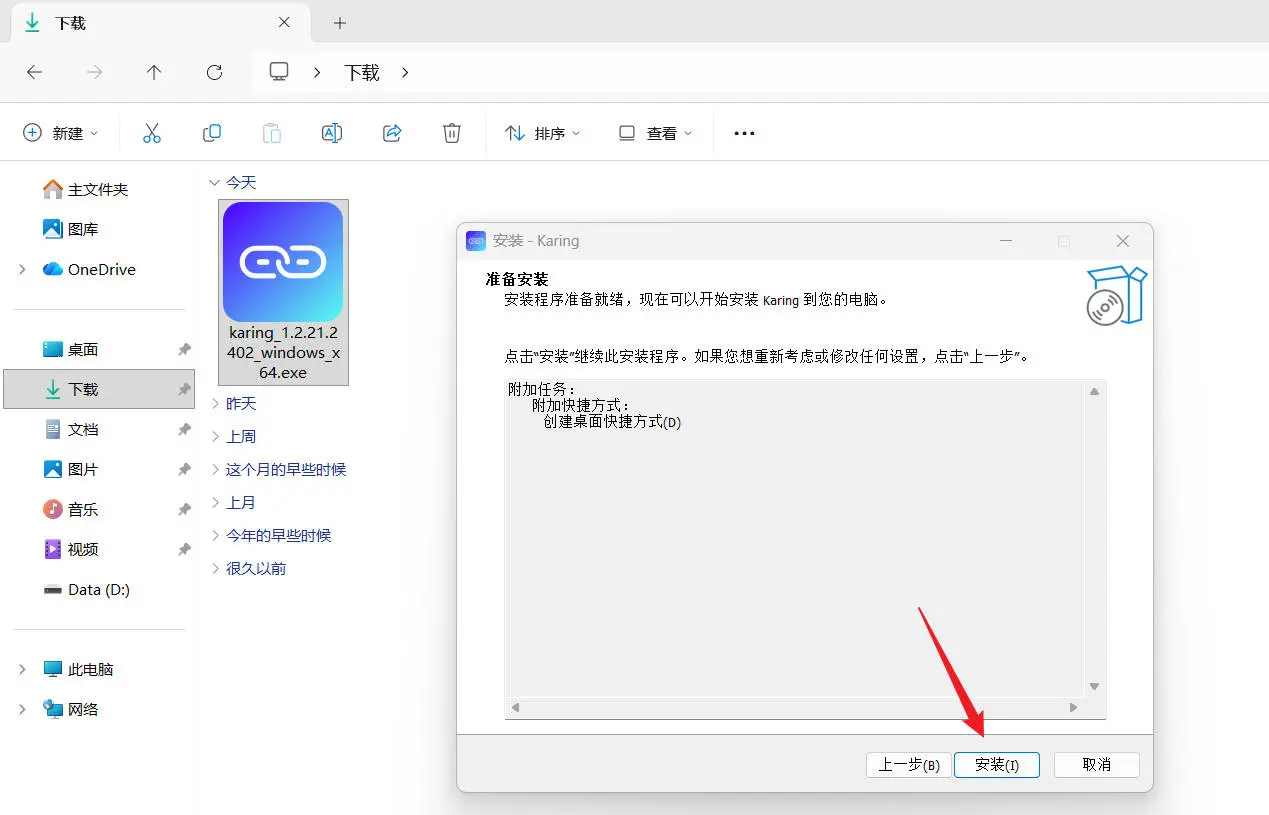The width and height of the screenshot is (1269, 815).
Task: Open 主文件夹 in sidebar
Action: click(x=100, y=189)
